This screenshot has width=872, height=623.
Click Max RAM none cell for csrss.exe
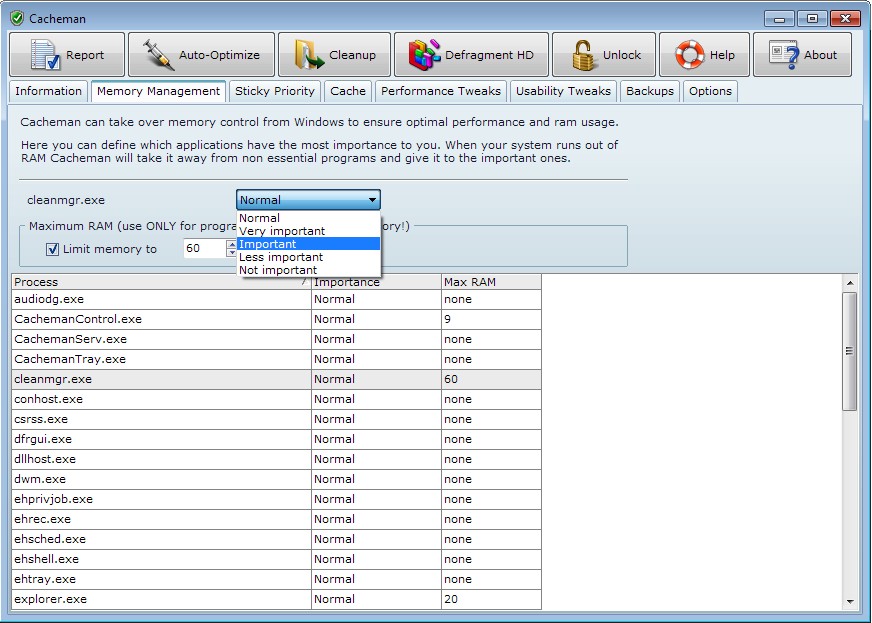491,419
